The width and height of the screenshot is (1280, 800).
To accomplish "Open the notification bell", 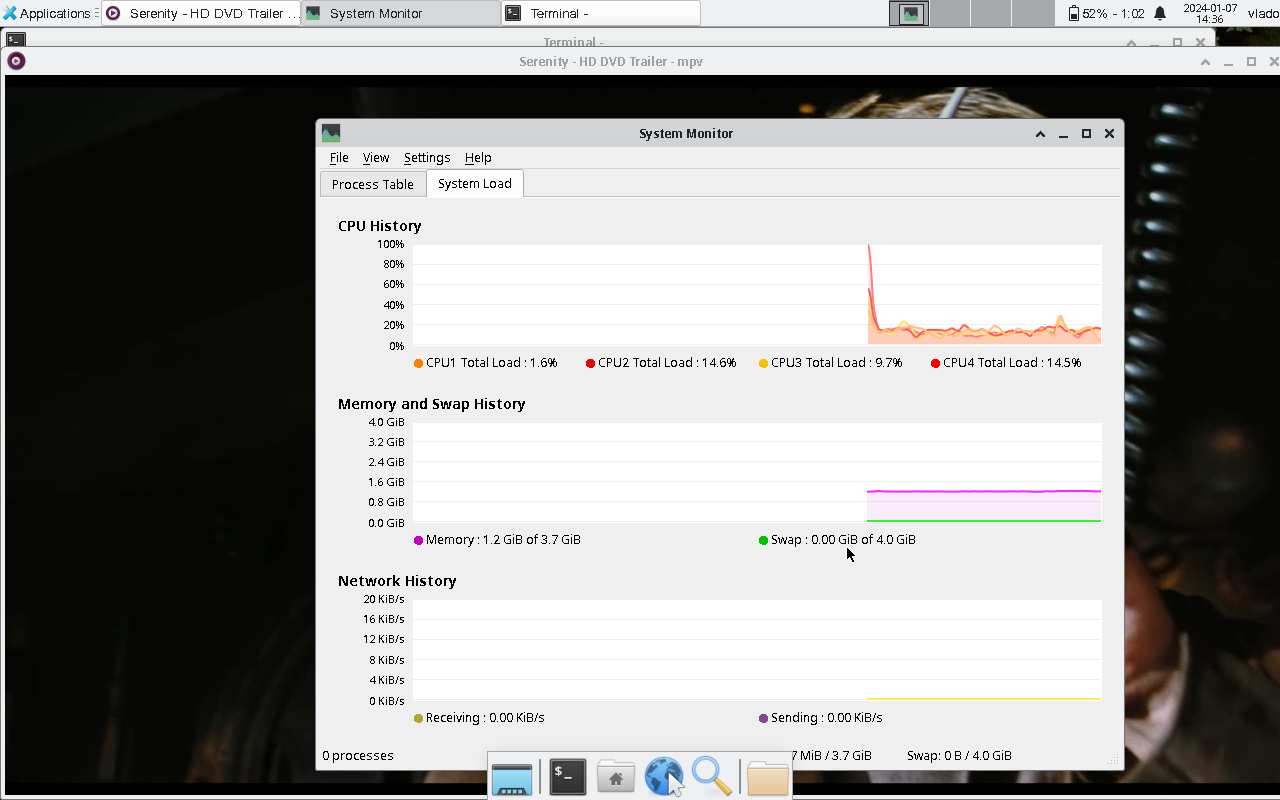I will [x=1160, y=13].
